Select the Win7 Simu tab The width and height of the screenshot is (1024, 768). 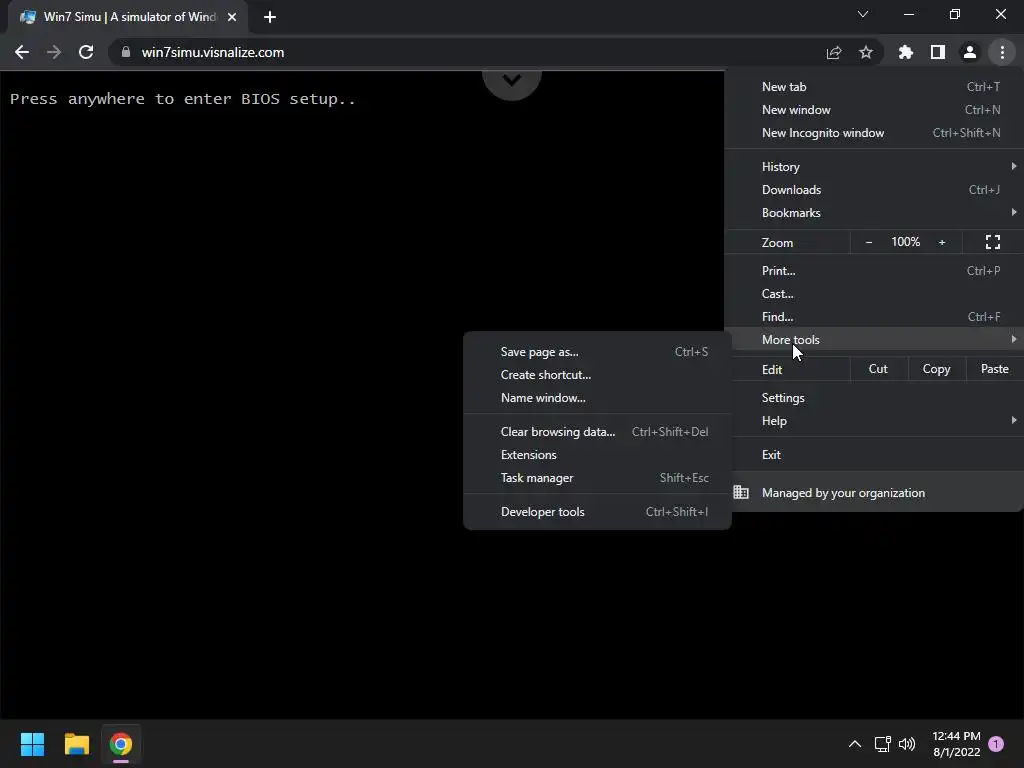coord(128,17)
